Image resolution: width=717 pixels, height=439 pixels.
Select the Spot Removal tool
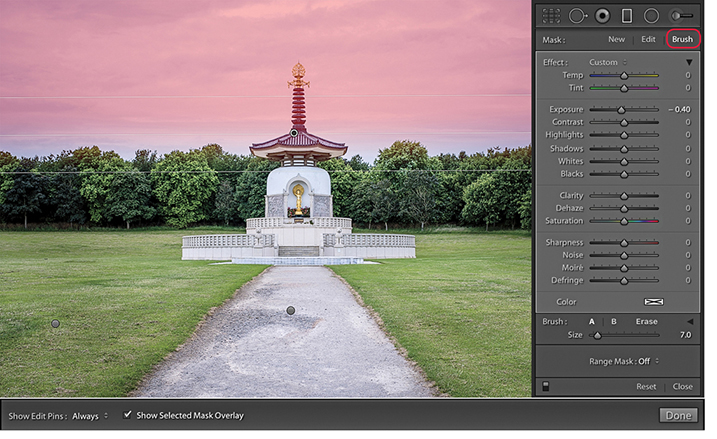(577, 16)
